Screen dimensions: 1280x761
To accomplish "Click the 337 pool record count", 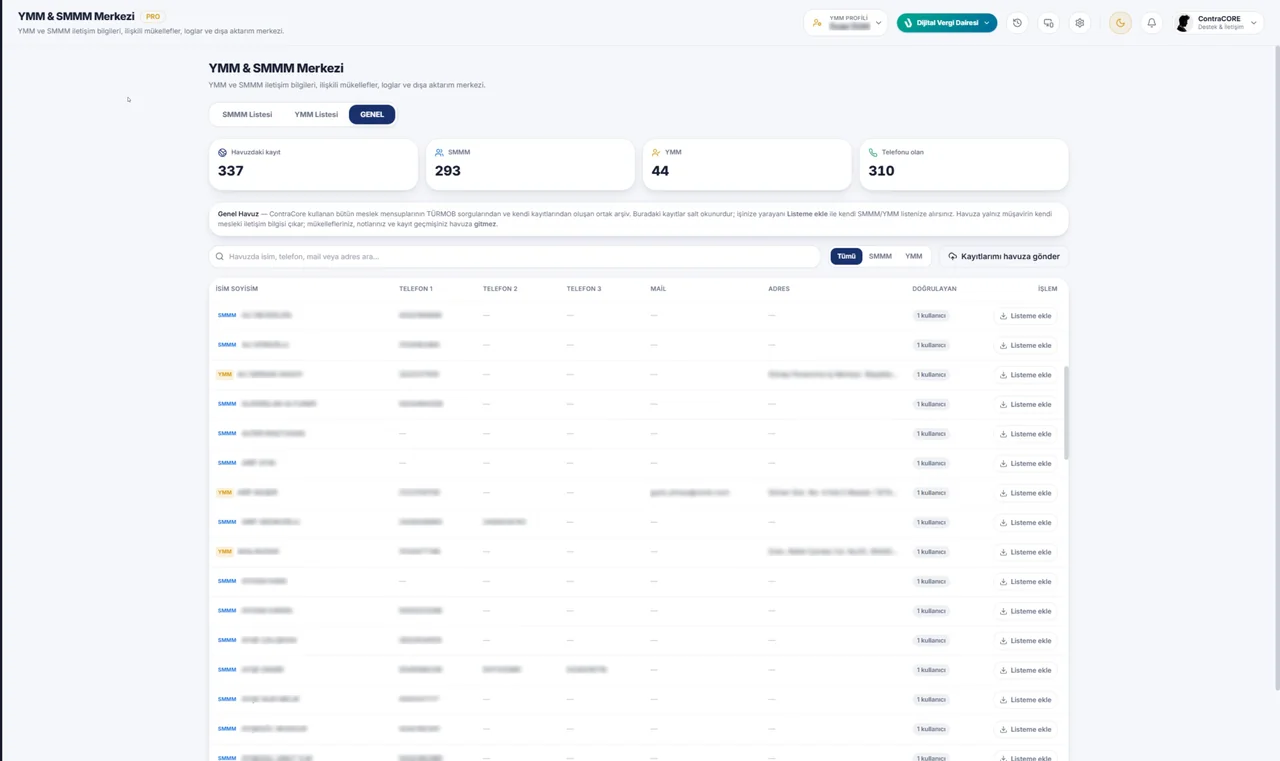I will click(x=231, y=171).
